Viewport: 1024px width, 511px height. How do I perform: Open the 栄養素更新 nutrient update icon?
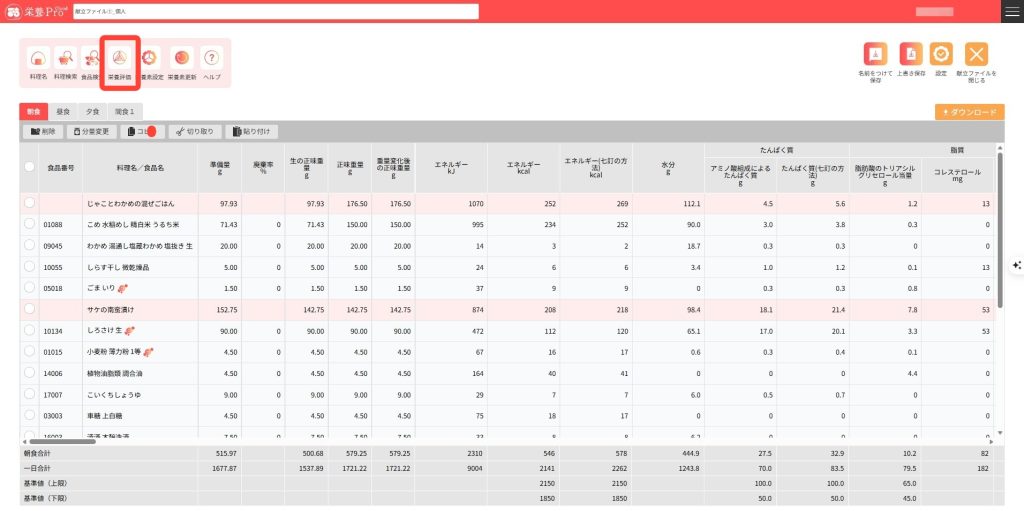(182, 61)
